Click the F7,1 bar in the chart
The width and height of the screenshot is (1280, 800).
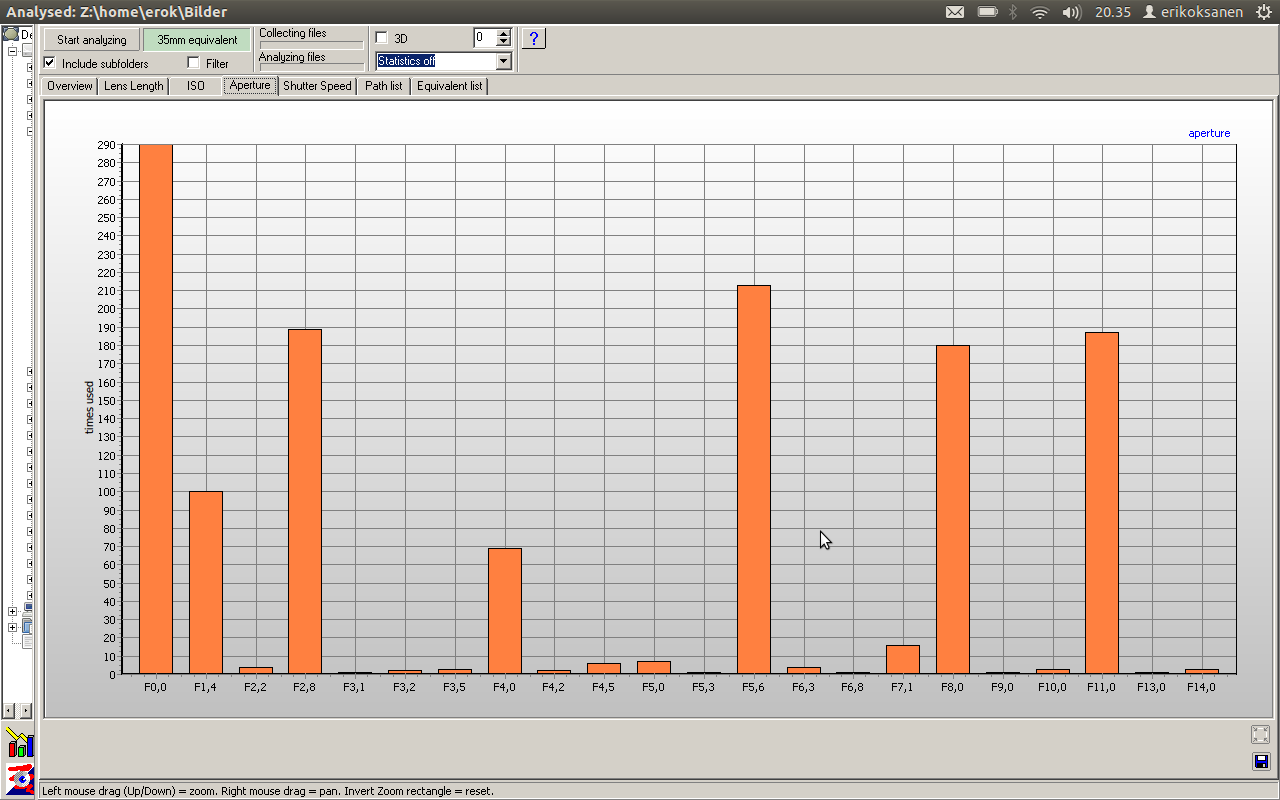(x=903, y=659)
